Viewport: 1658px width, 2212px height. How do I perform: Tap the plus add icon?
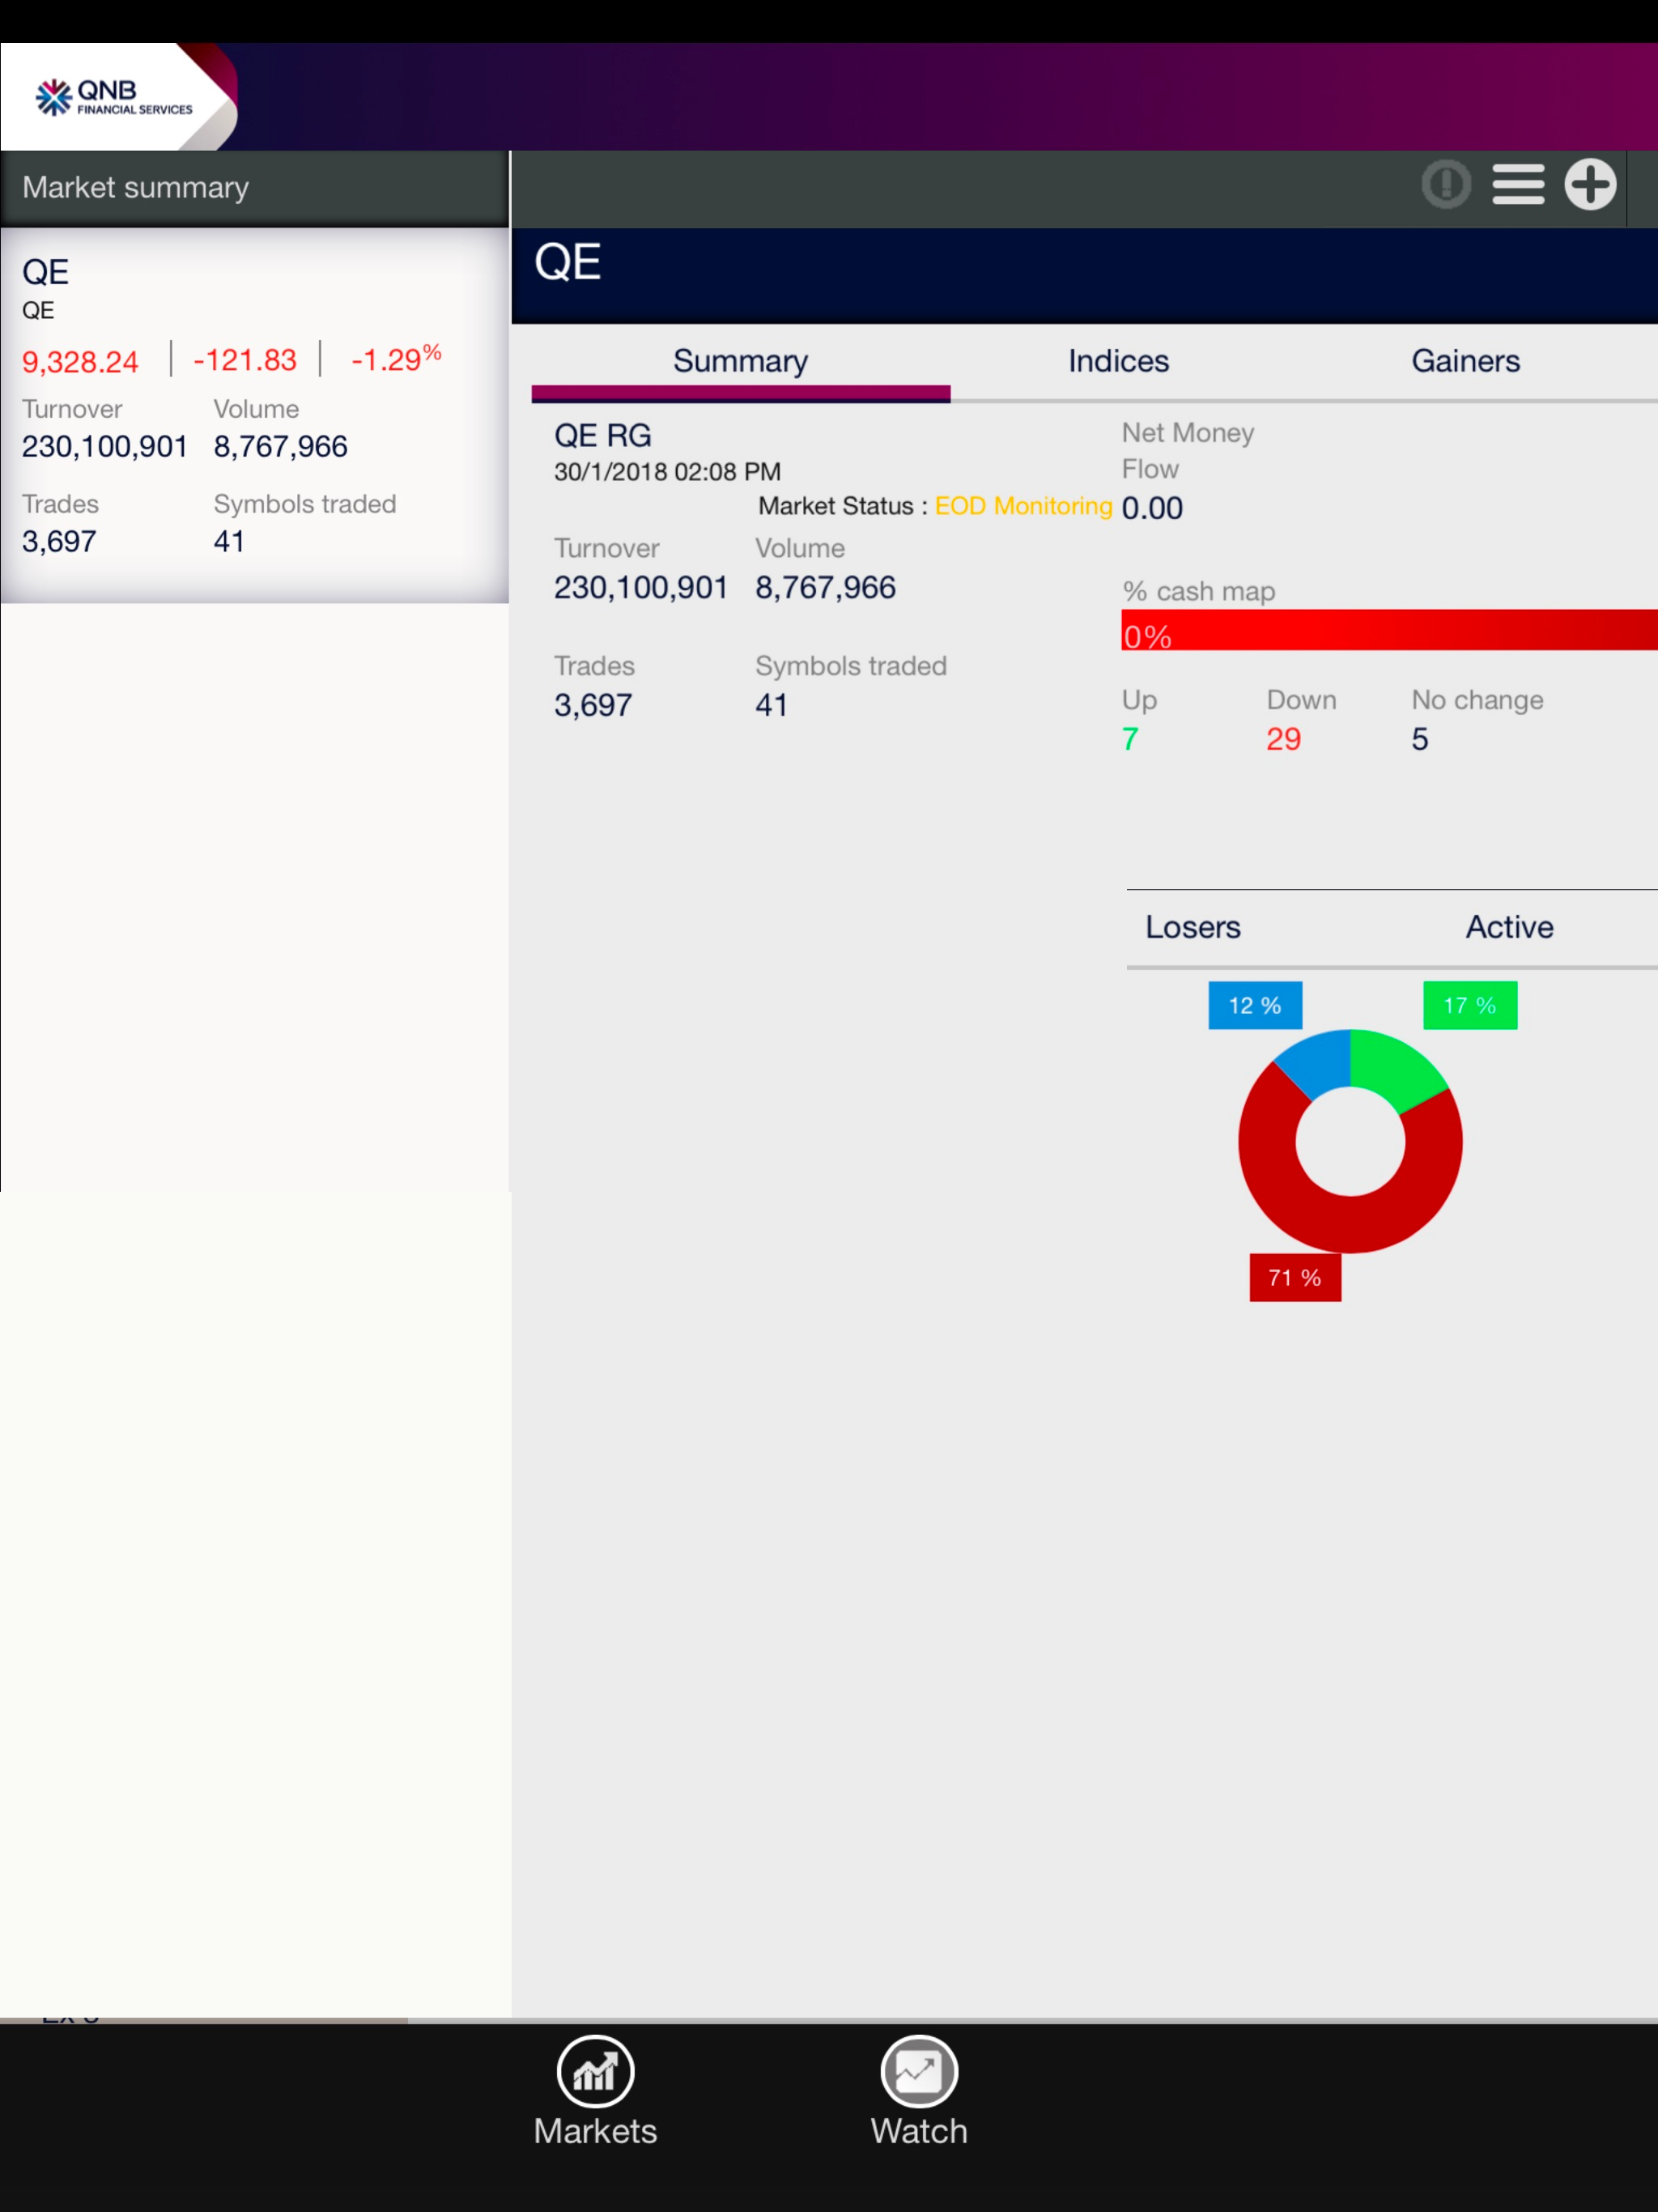click(1590, 185)
